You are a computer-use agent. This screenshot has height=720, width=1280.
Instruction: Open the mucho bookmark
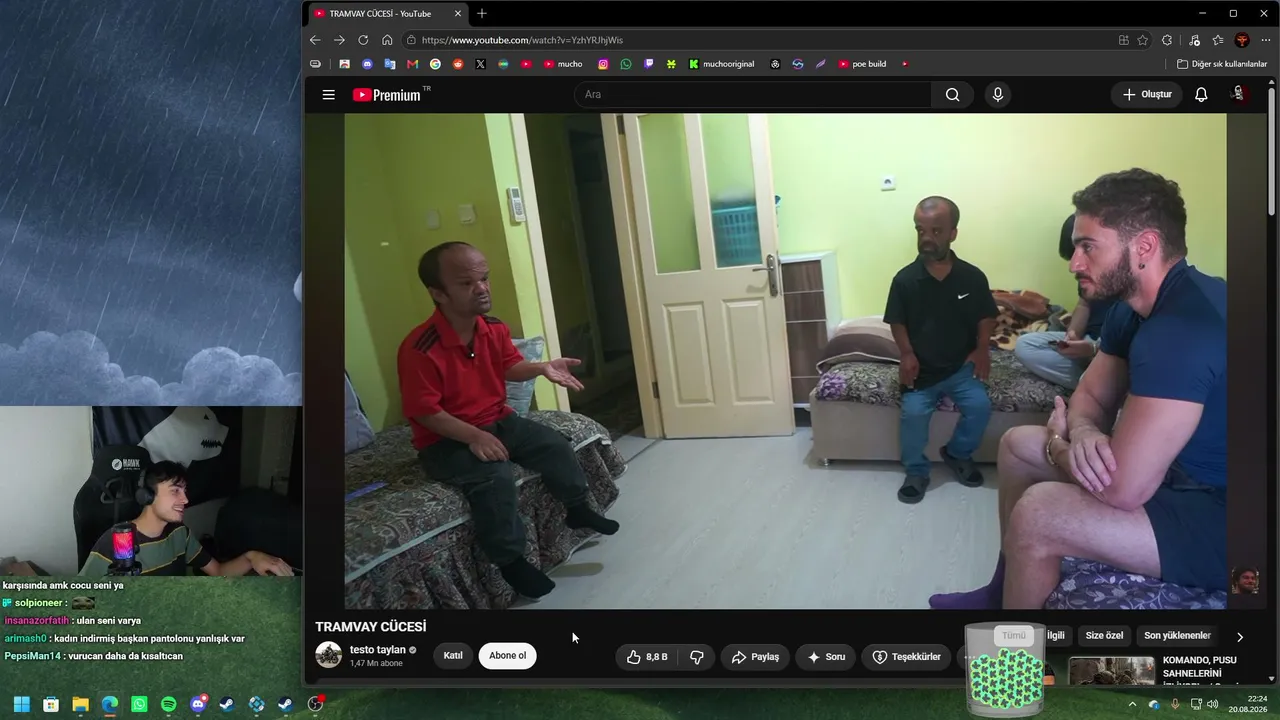(x=563, y=64)
